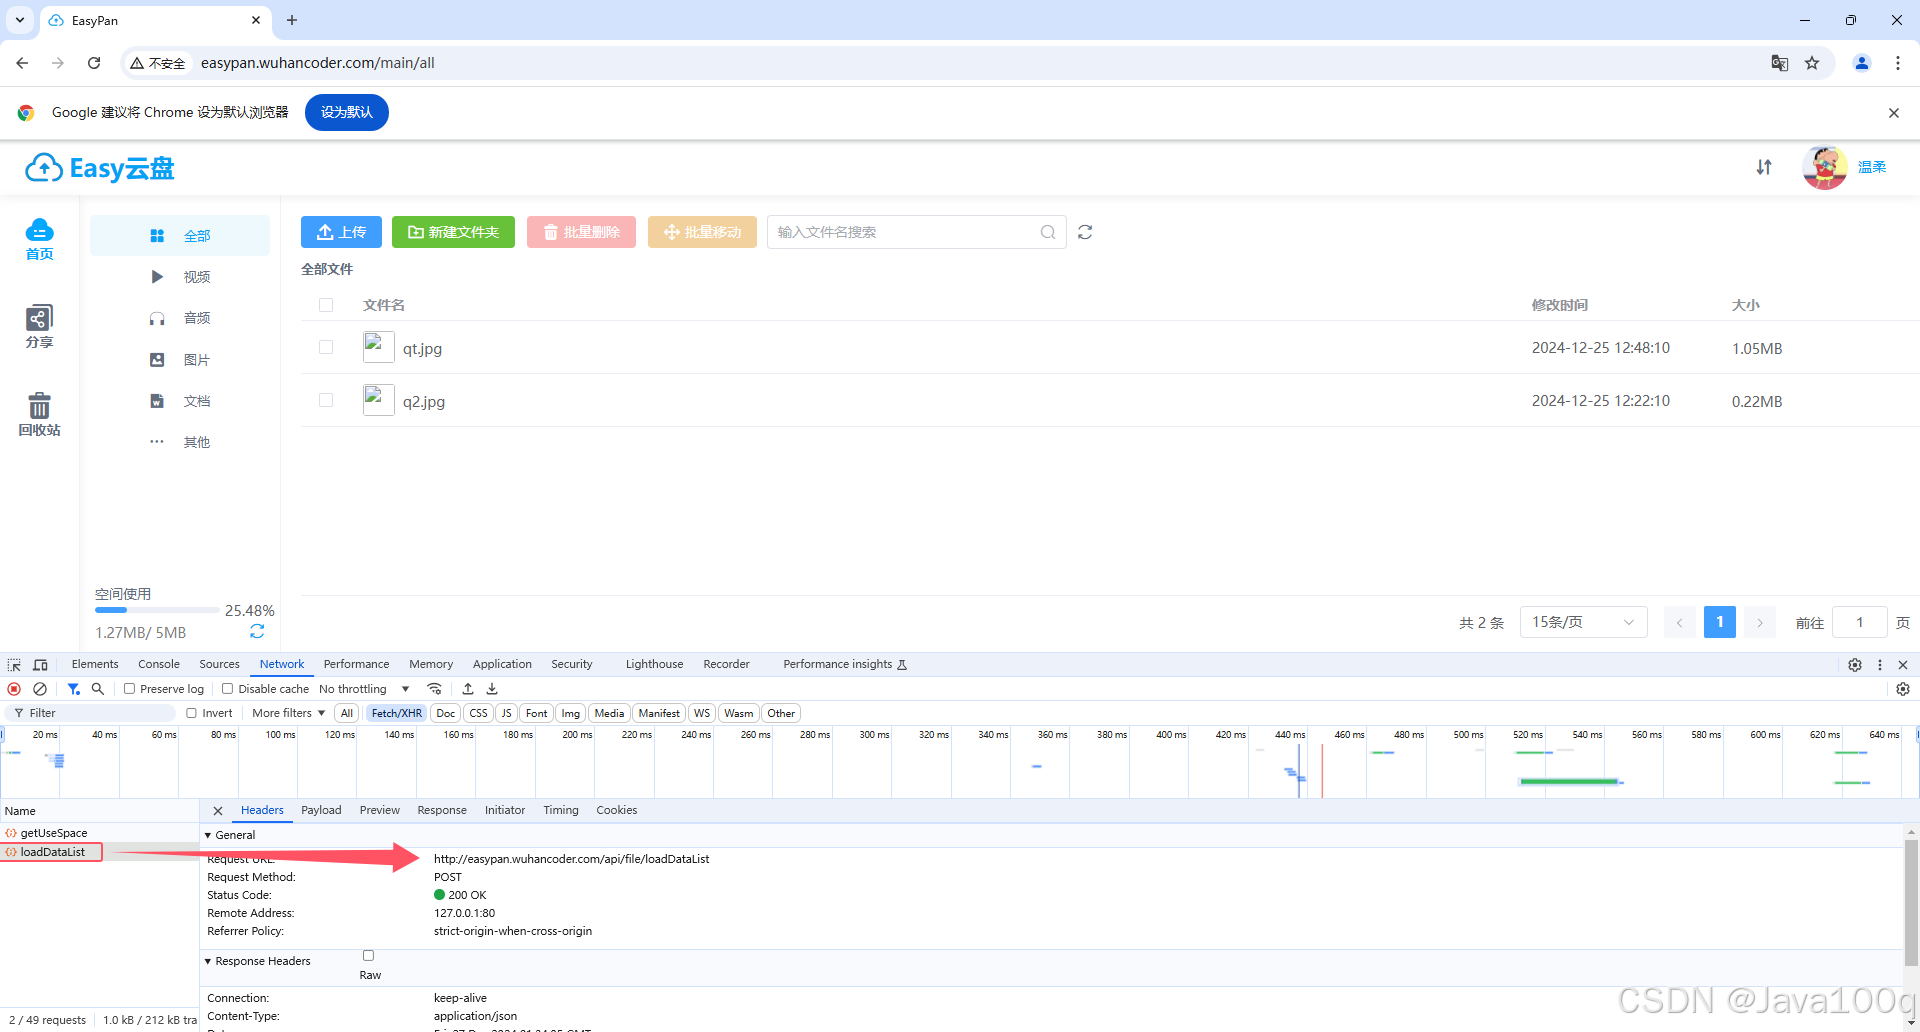Select the Fetch/XHR filter toggle

pyautogui.click(x=397, y=713)
